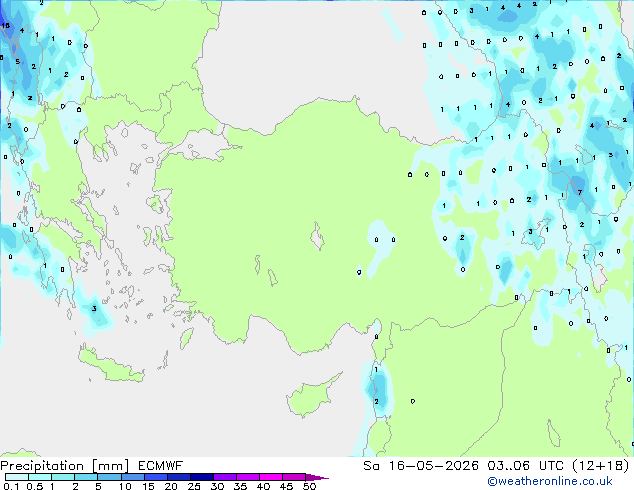Click the ECMWF model label

click(161, 466)
